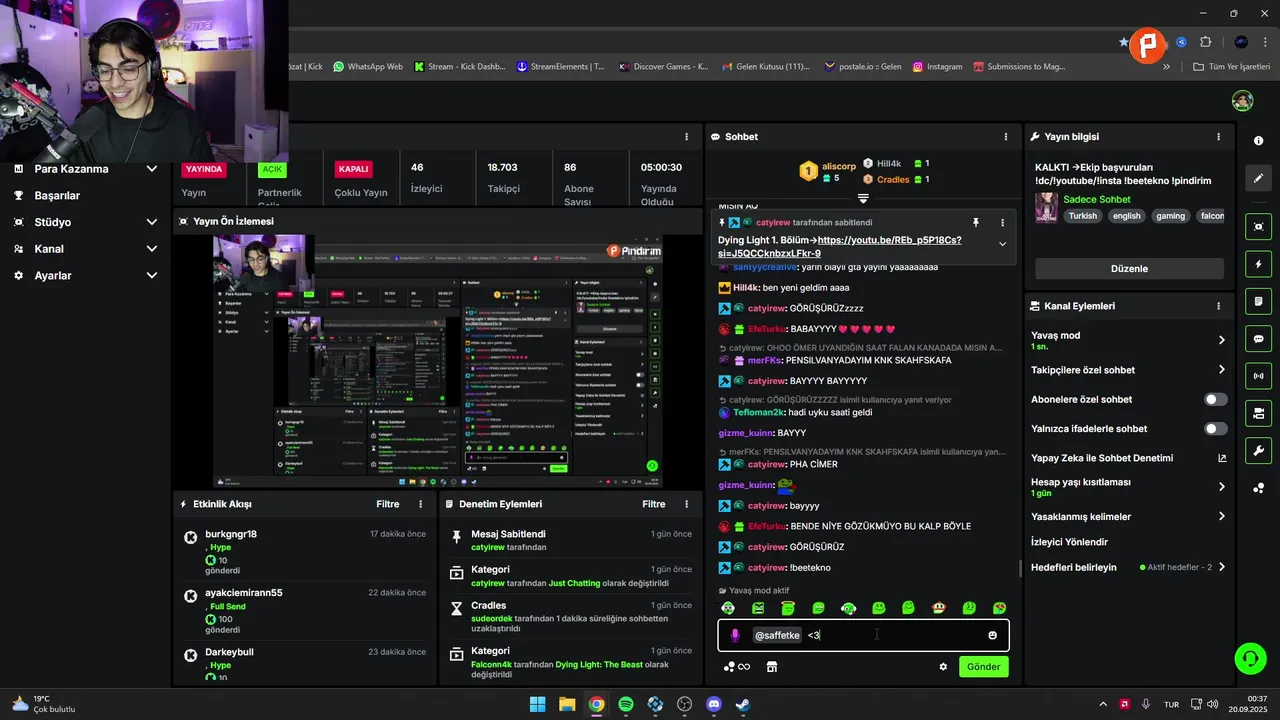Open Spotify from the Windows taskbar
The height and width of the screenshot is (720, 1280).
click(626, 704)
